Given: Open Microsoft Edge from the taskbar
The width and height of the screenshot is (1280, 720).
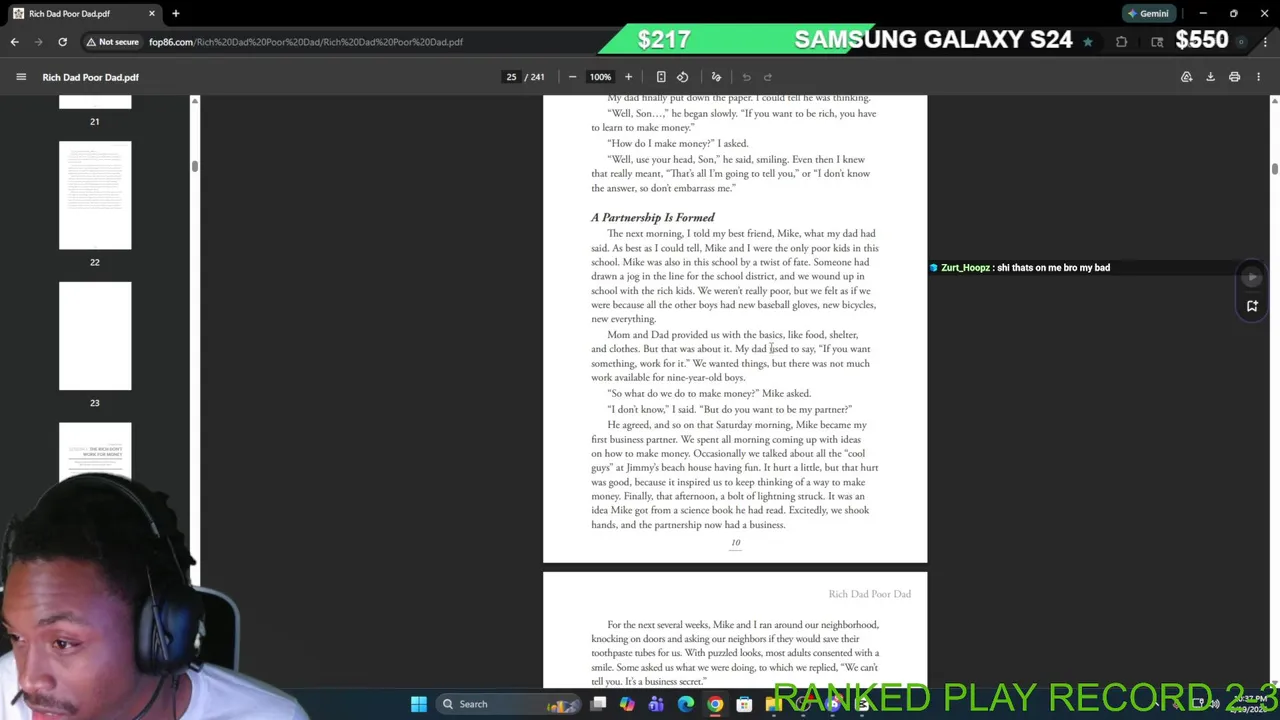Looking at the screenshot, I should (x=685, y=704).
